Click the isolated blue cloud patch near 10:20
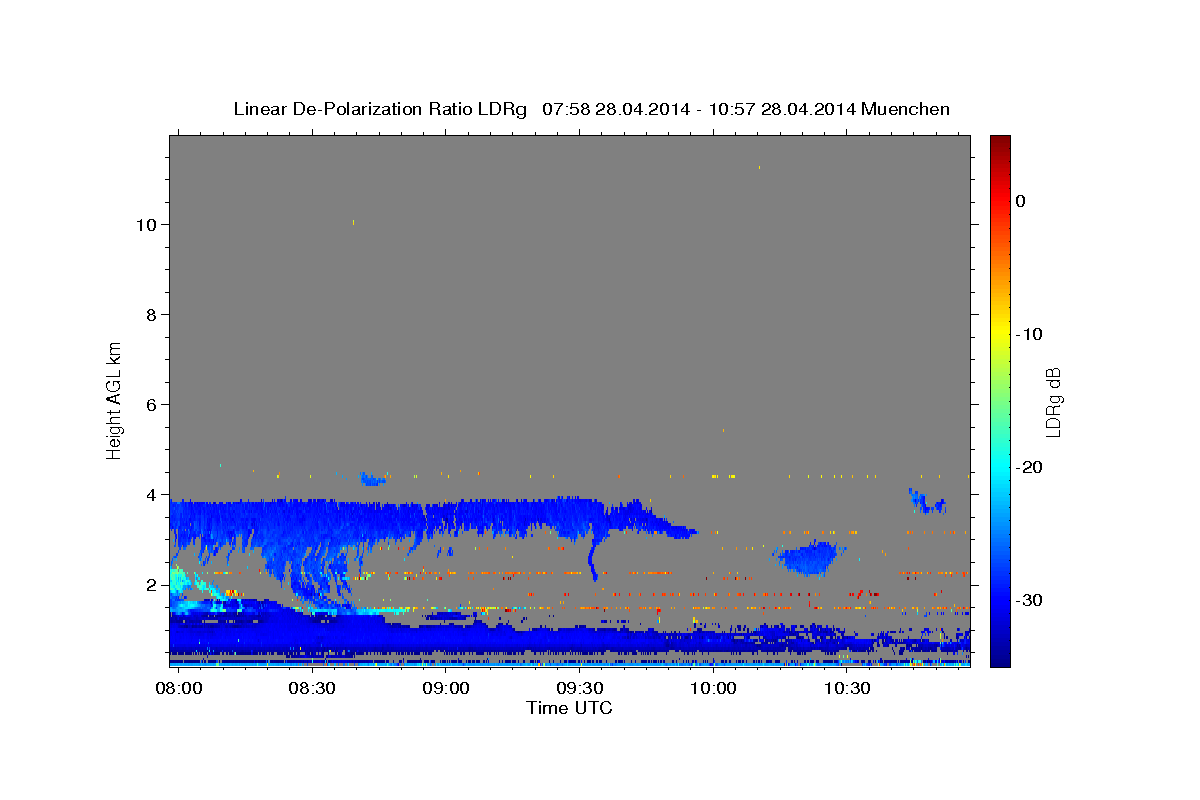This screenshot has height=800, width=1200. tap(808, 558)
